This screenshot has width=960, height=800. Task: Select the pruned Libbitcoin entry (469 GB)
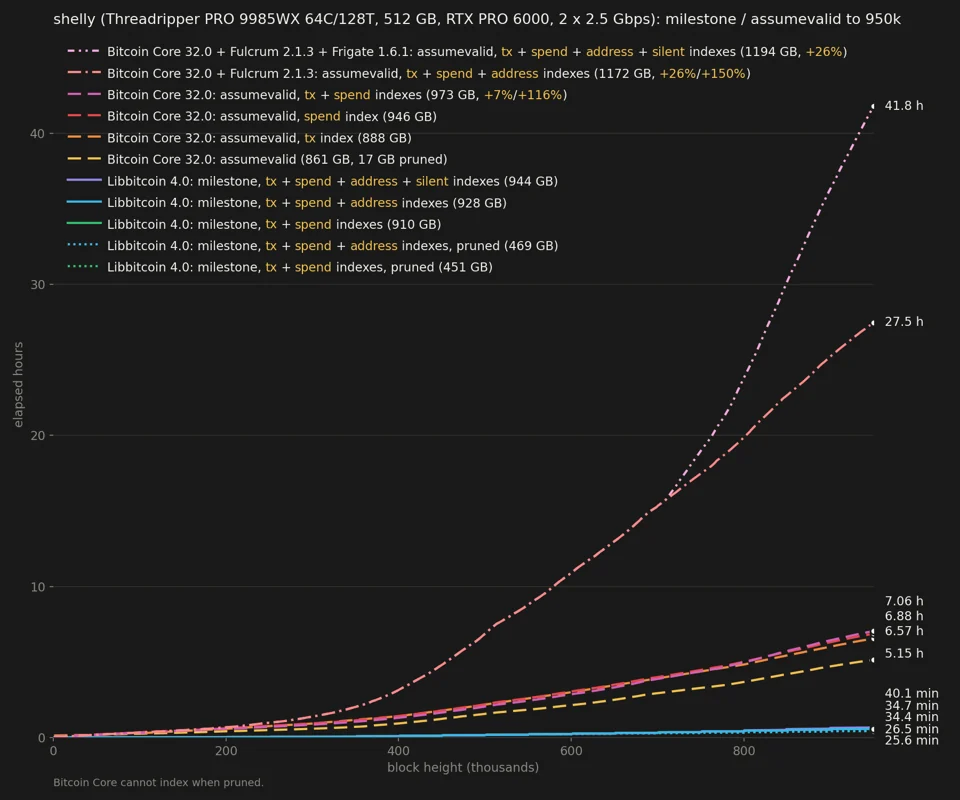312,245
